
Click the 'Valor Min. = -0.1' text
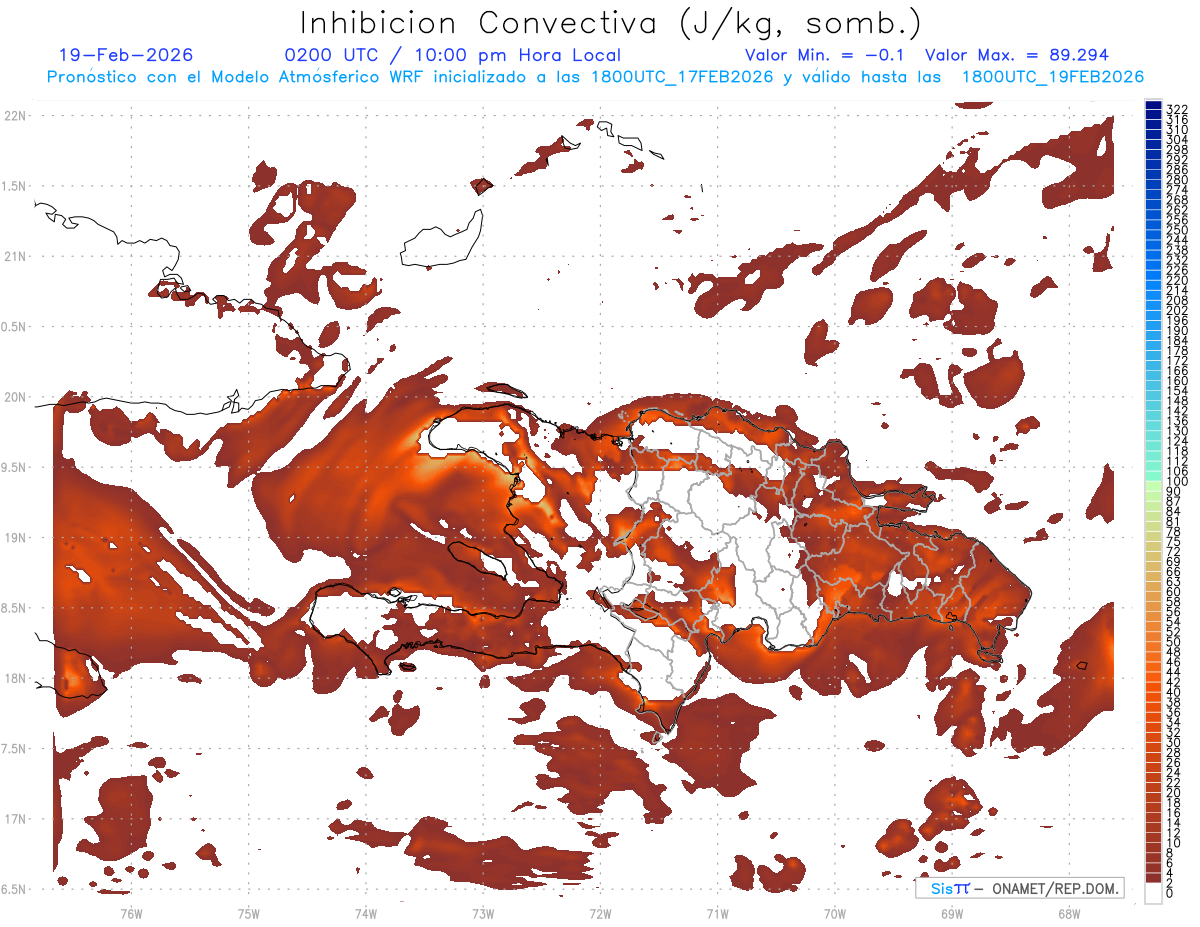pyautogui.click(x=825, y=56)
